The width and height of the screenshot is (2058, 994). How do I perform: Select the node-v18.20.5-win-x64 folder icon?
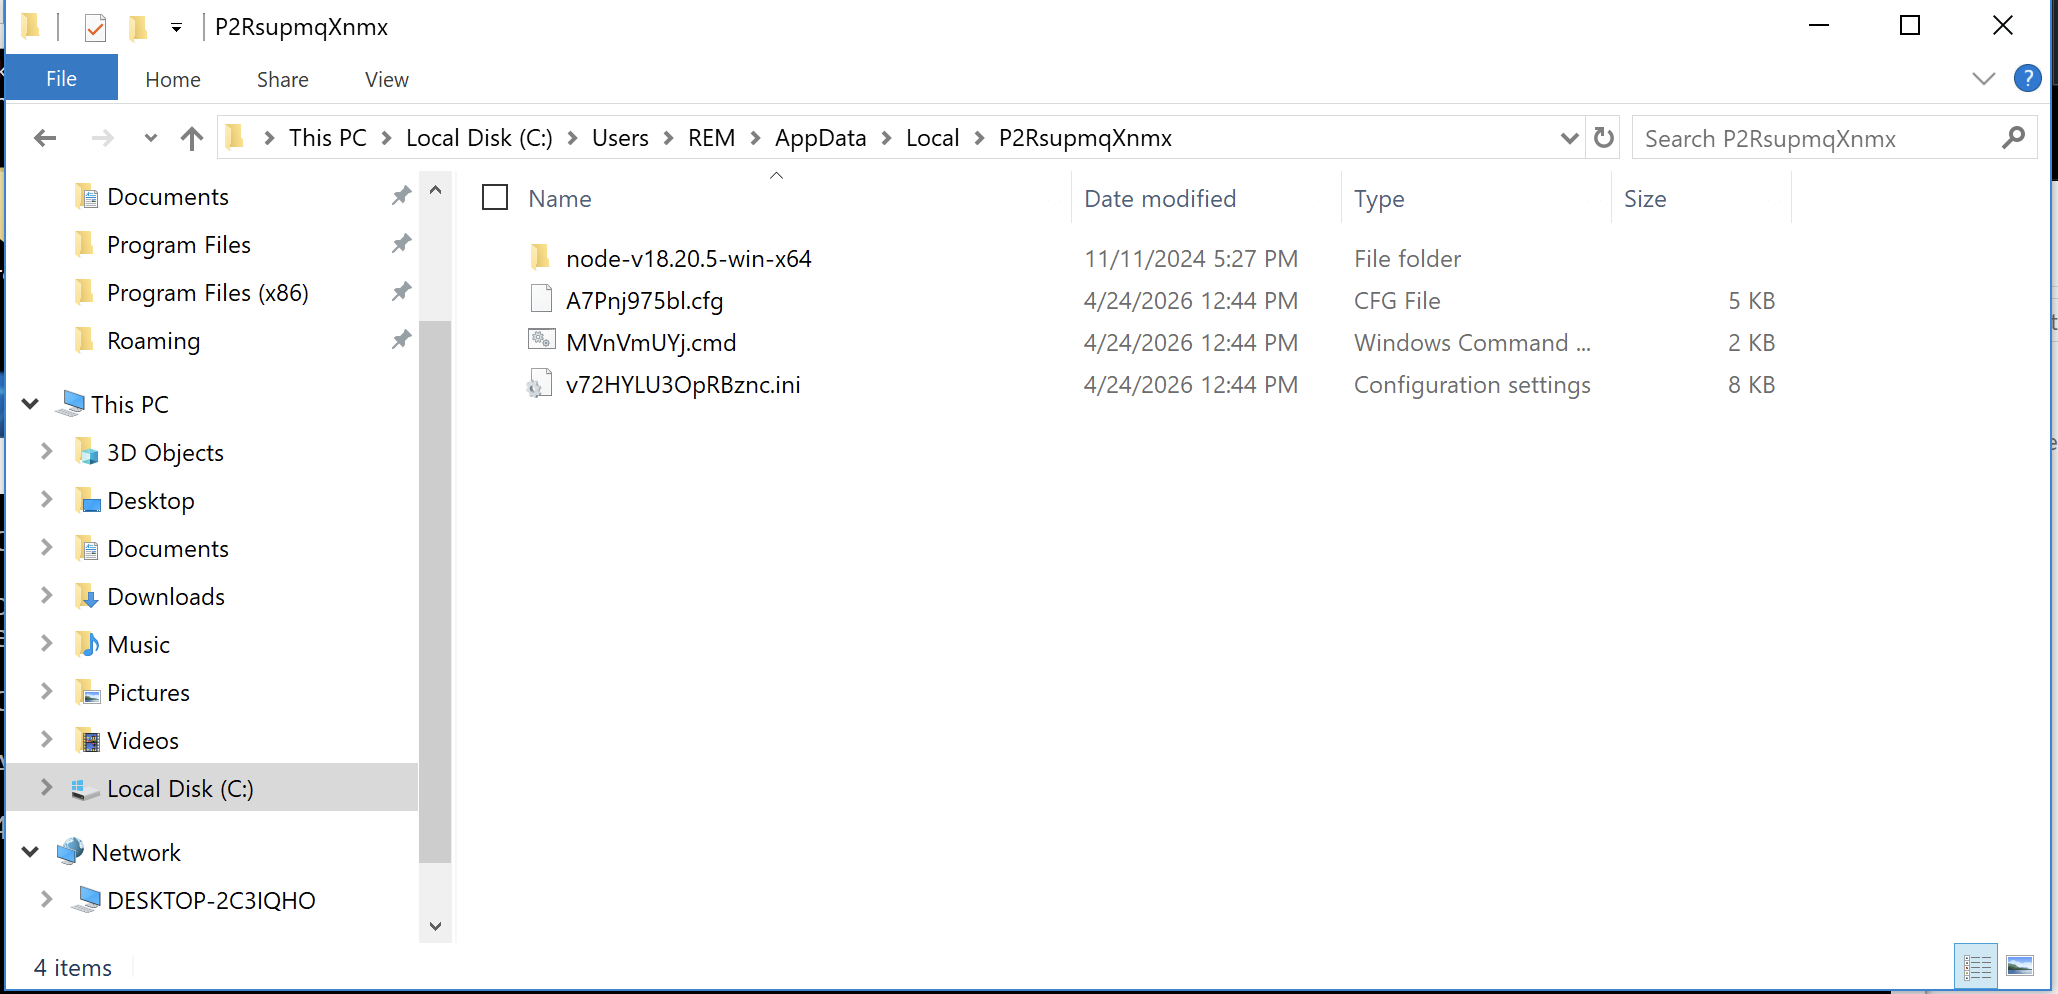[x=540, y=258]
